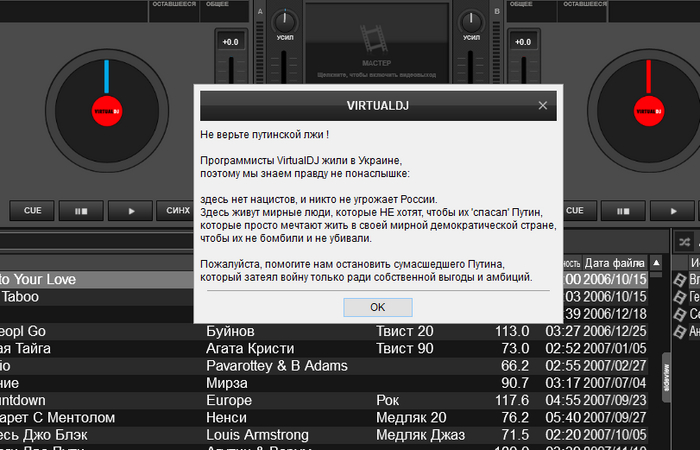
Task: Expand the sidelist side panel tab
Action: pos(664,375)
